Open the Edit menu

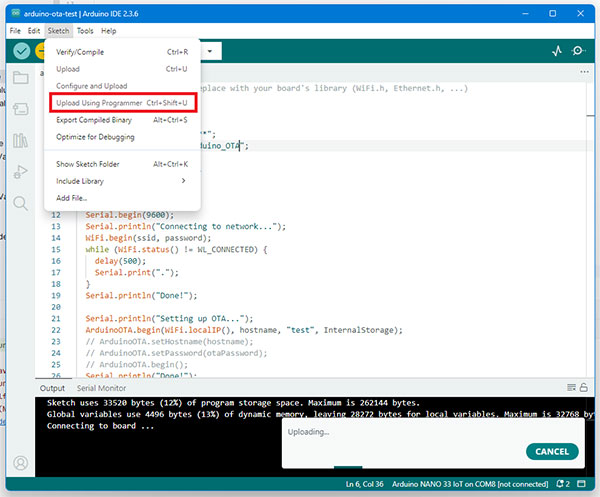click(x=34, y=31)
